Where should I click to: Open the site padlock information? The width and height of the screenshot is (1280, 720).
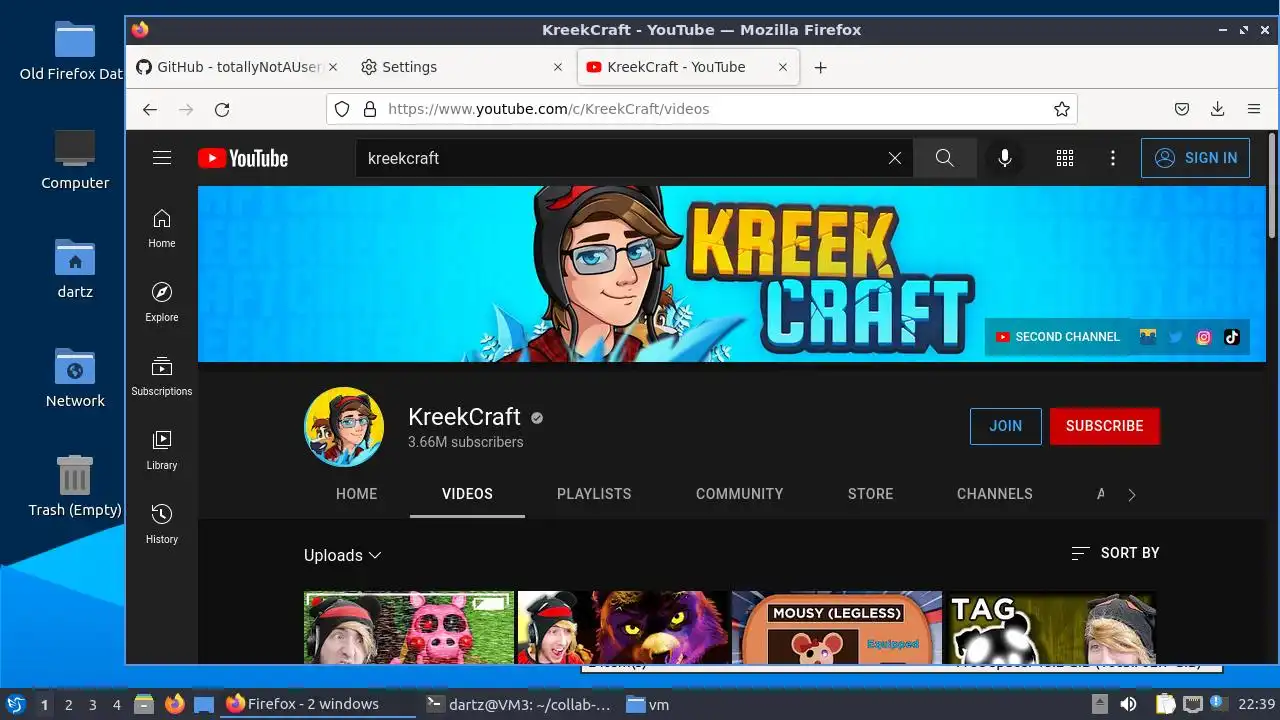369,109
